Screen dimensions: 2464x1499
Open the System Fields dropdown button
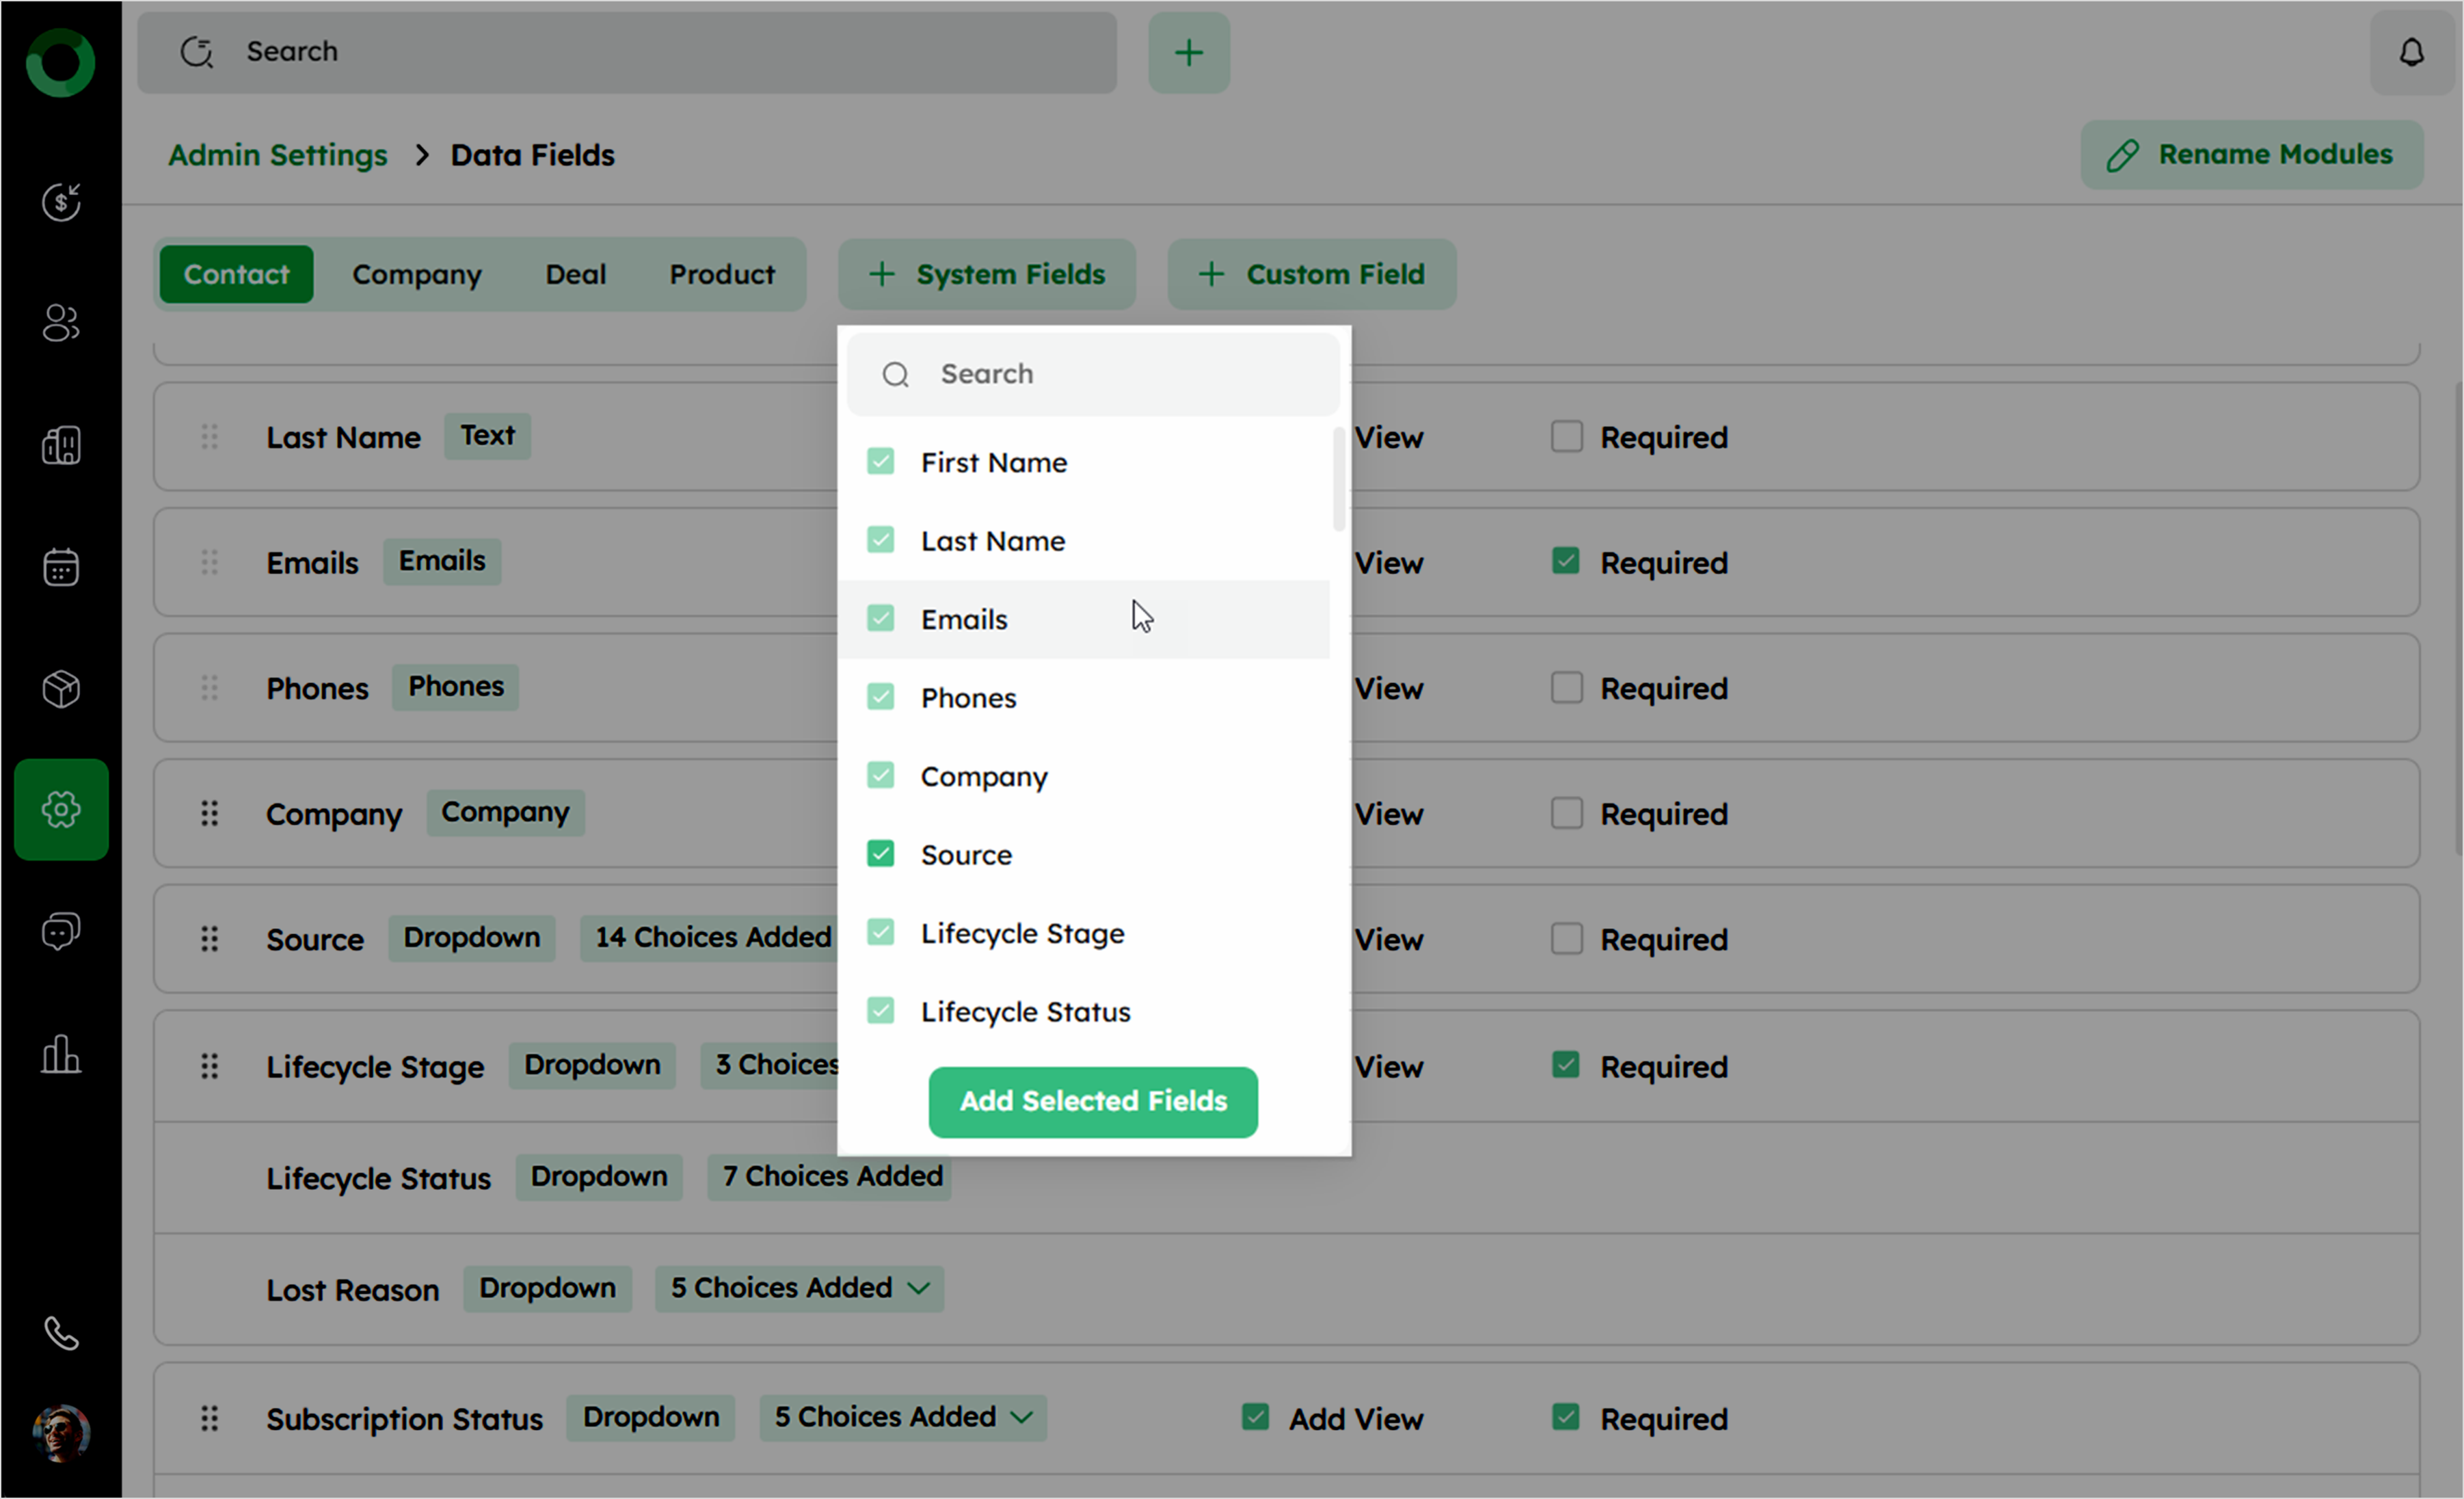pos(986,274)
